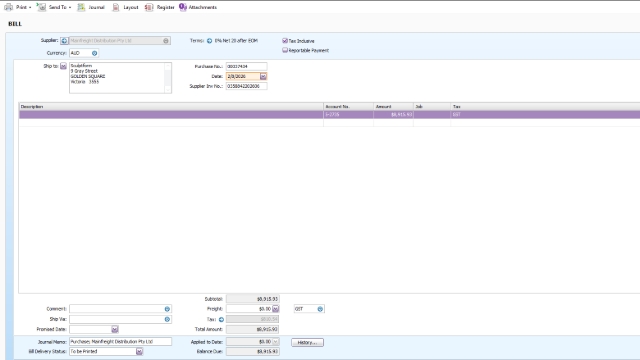Click the Total Amount field
The width and height of the screenshot is (640, 360).
click(253, 329)
